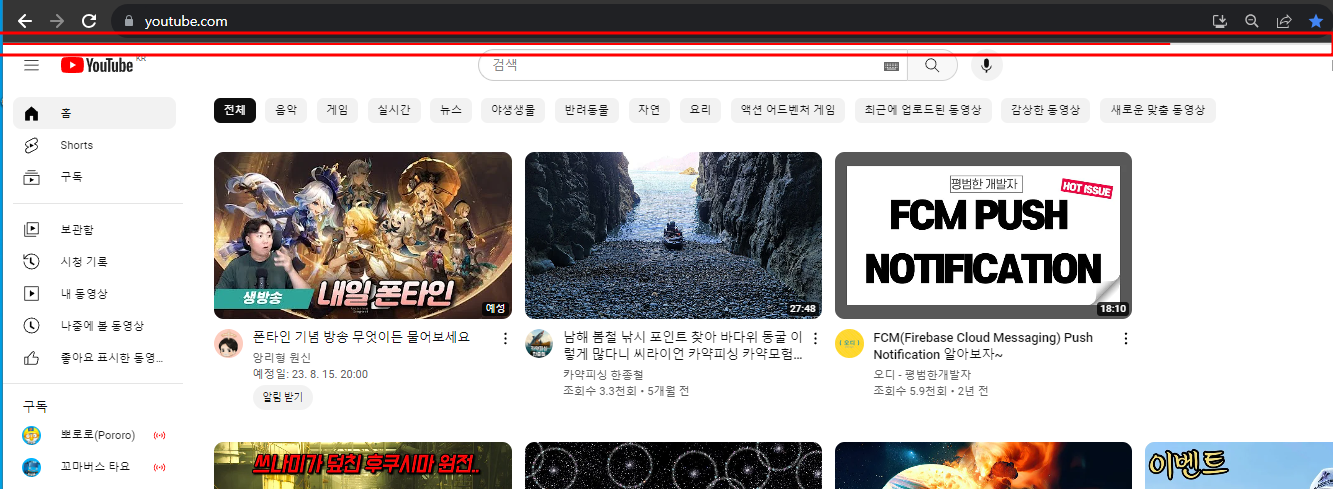This screenshot has width=1333, height=489.
Task: Open 좋아요 표시한 동영상 playlist
Action: [x=94, y=357]
